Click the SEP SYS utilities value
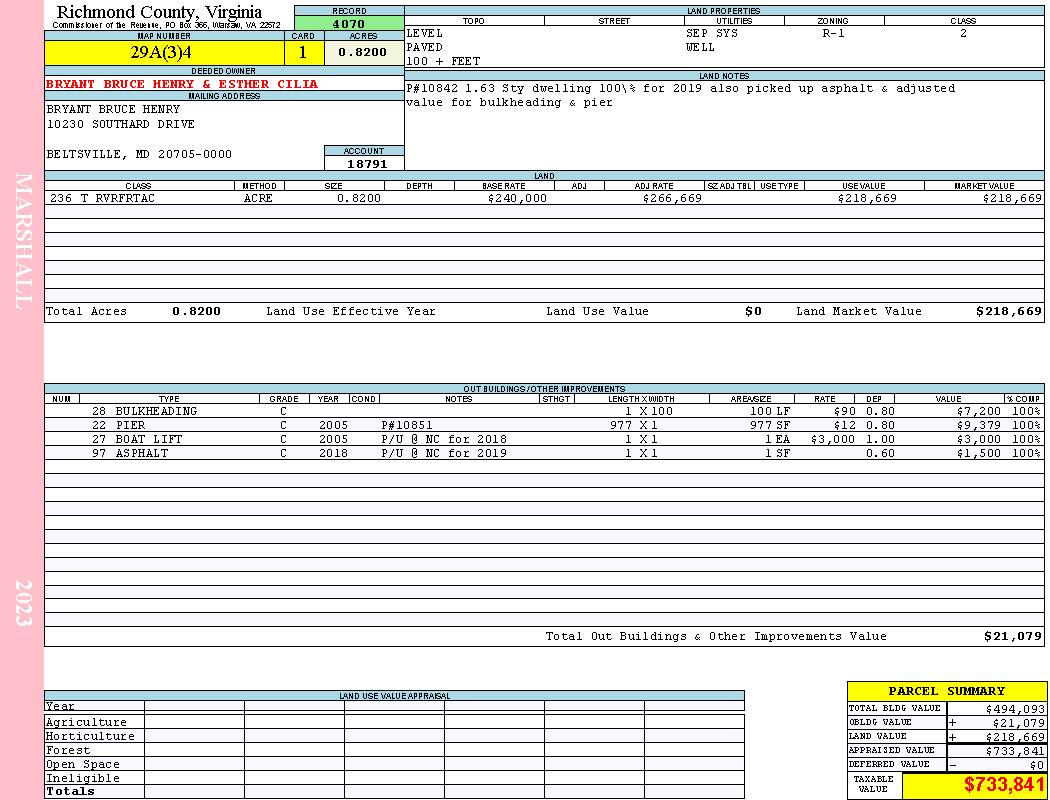The image size is (1050, 800). (712, 33)
